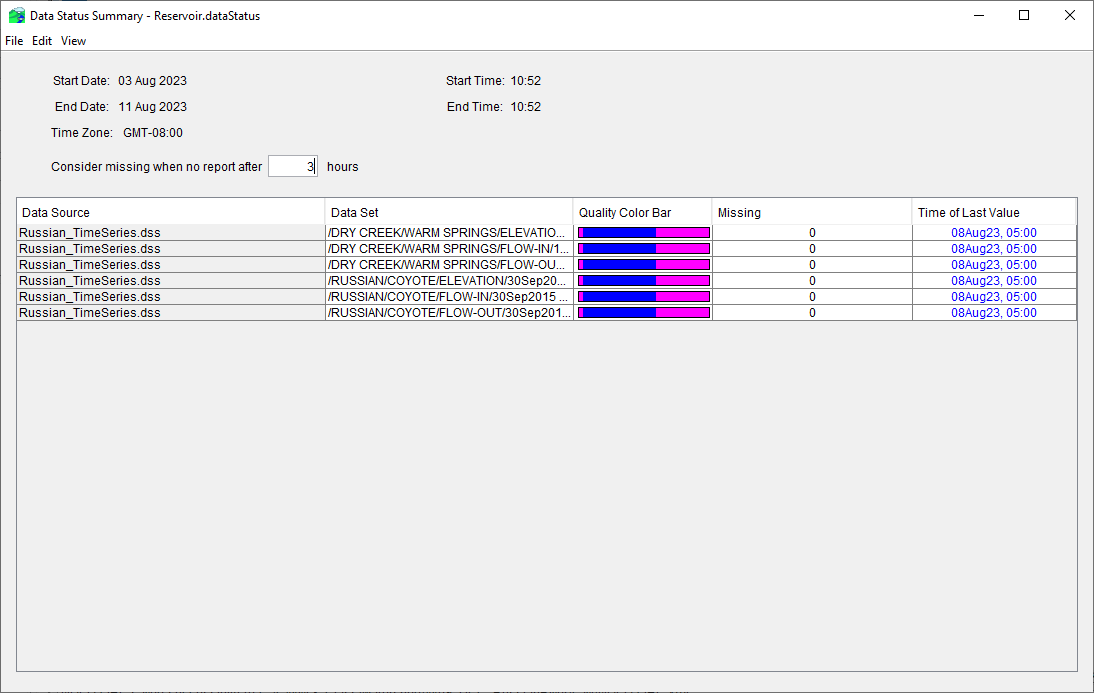The width and height of the screenshot is (1094, 693).
Task: Open the File menu
Action: click(14, 41)
